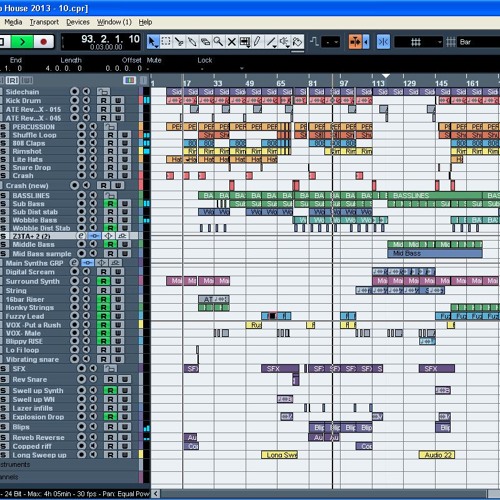Toggle global Read automation button in track list header
Viewport: 500px width, 500px height.
coord(12,80)
